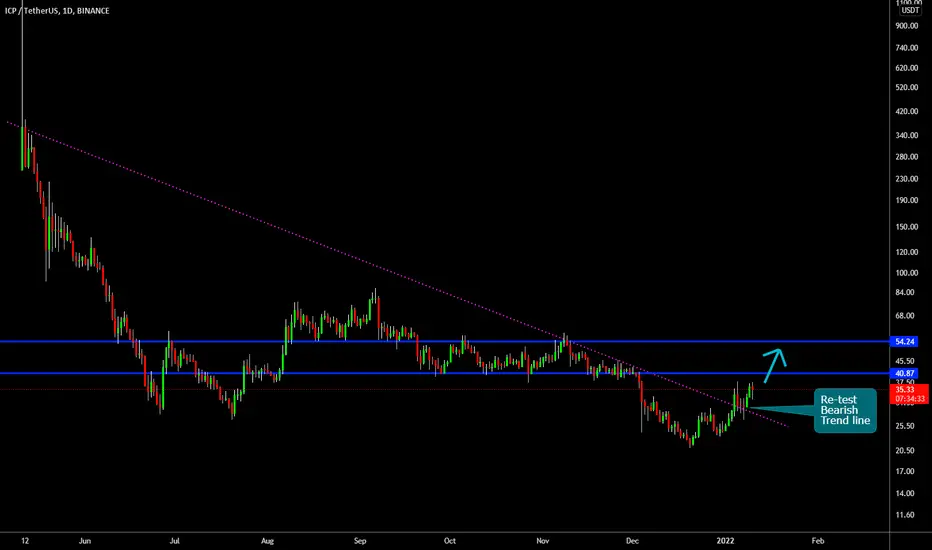This screenshot has width=932, height=550.
Task: Select the 54.24 blue price level label
Action: click(x=905, y=341)
